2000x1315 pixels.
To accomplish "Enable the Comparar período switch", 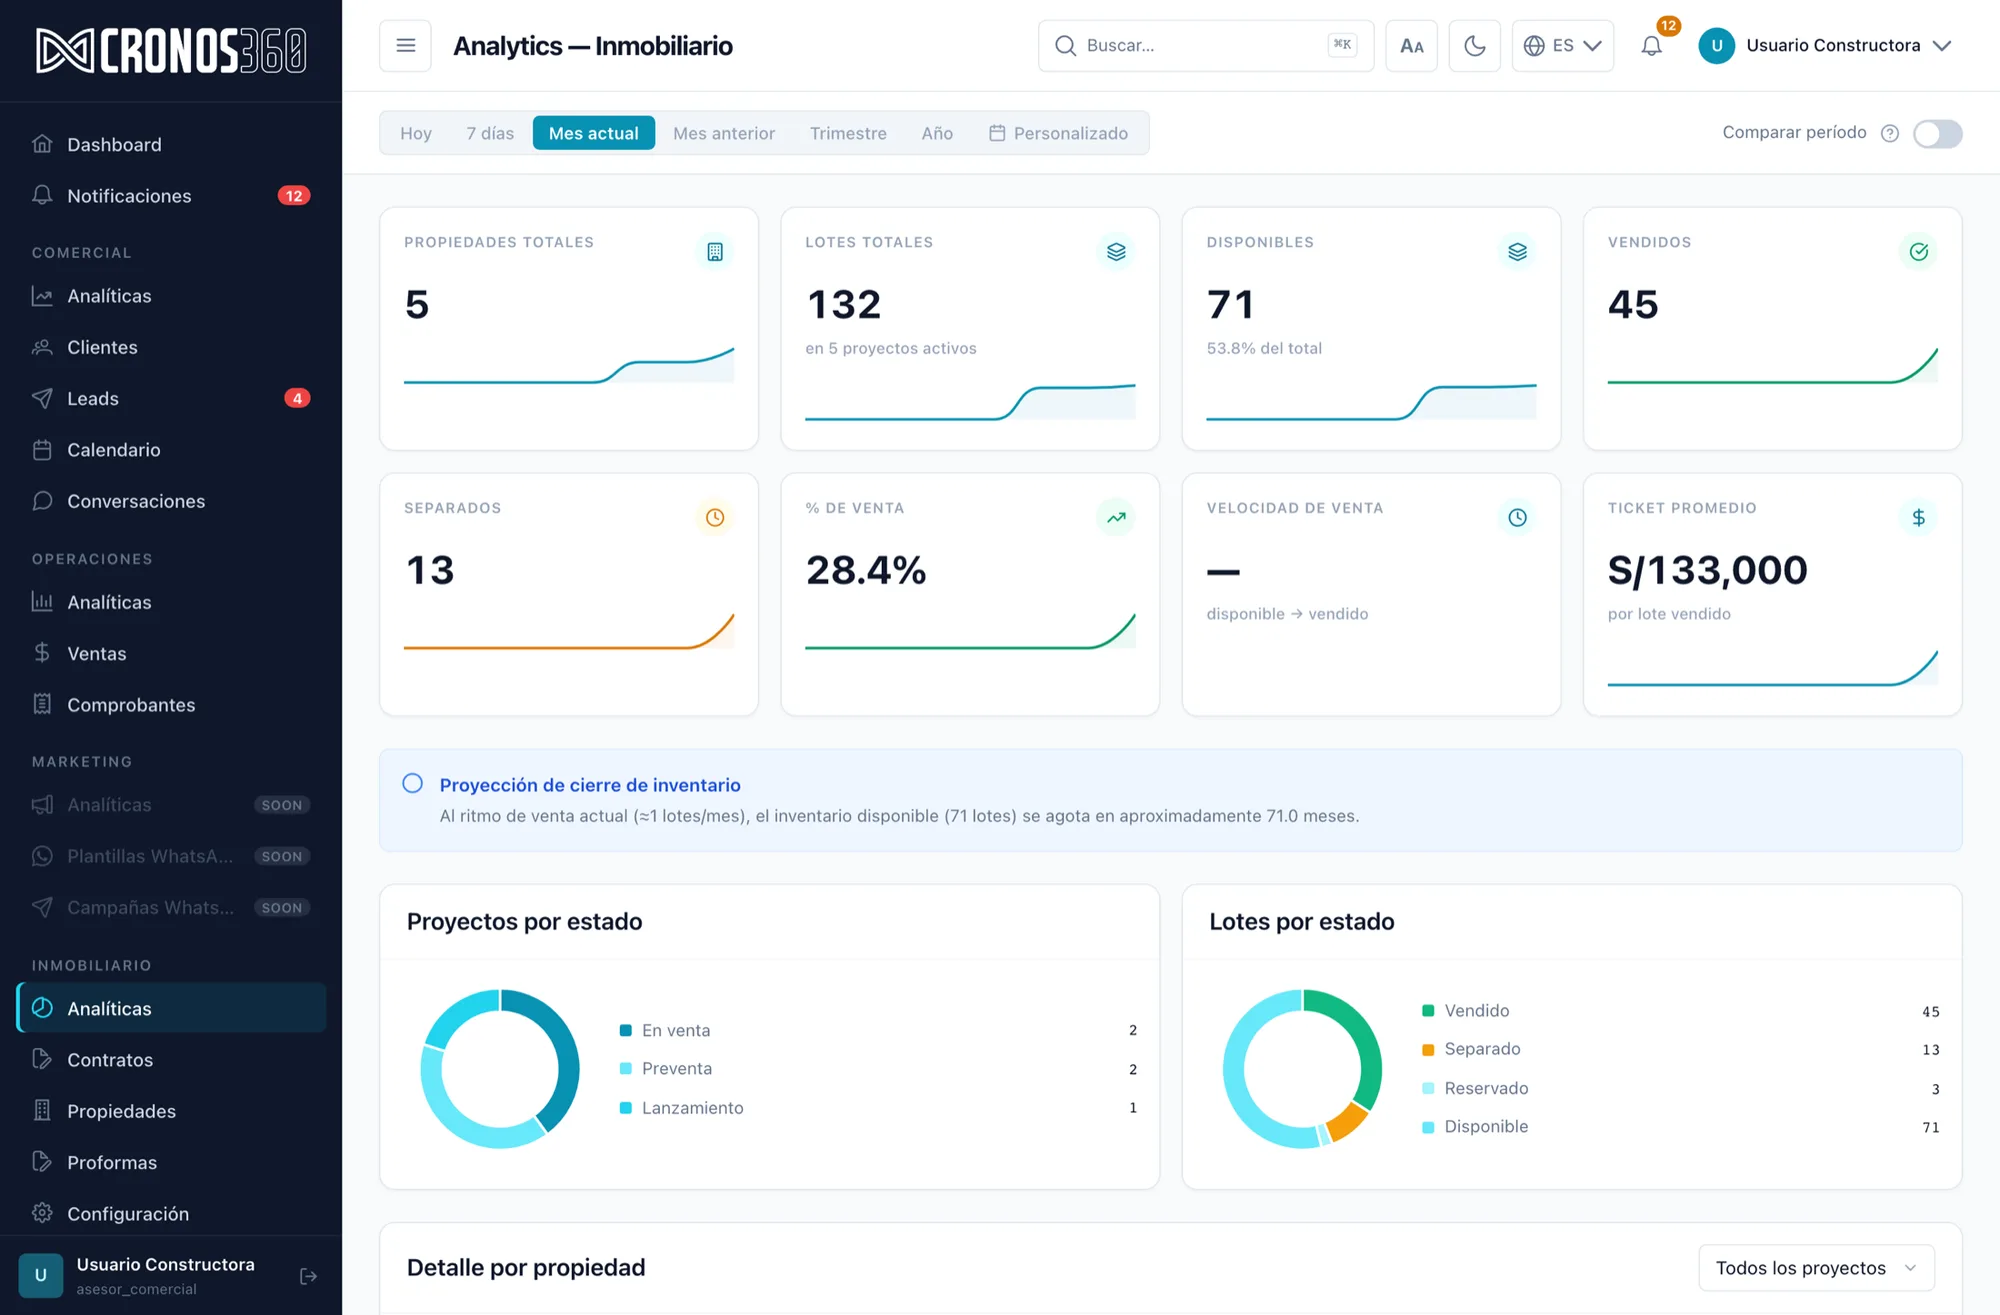I will pos(1937,133).
